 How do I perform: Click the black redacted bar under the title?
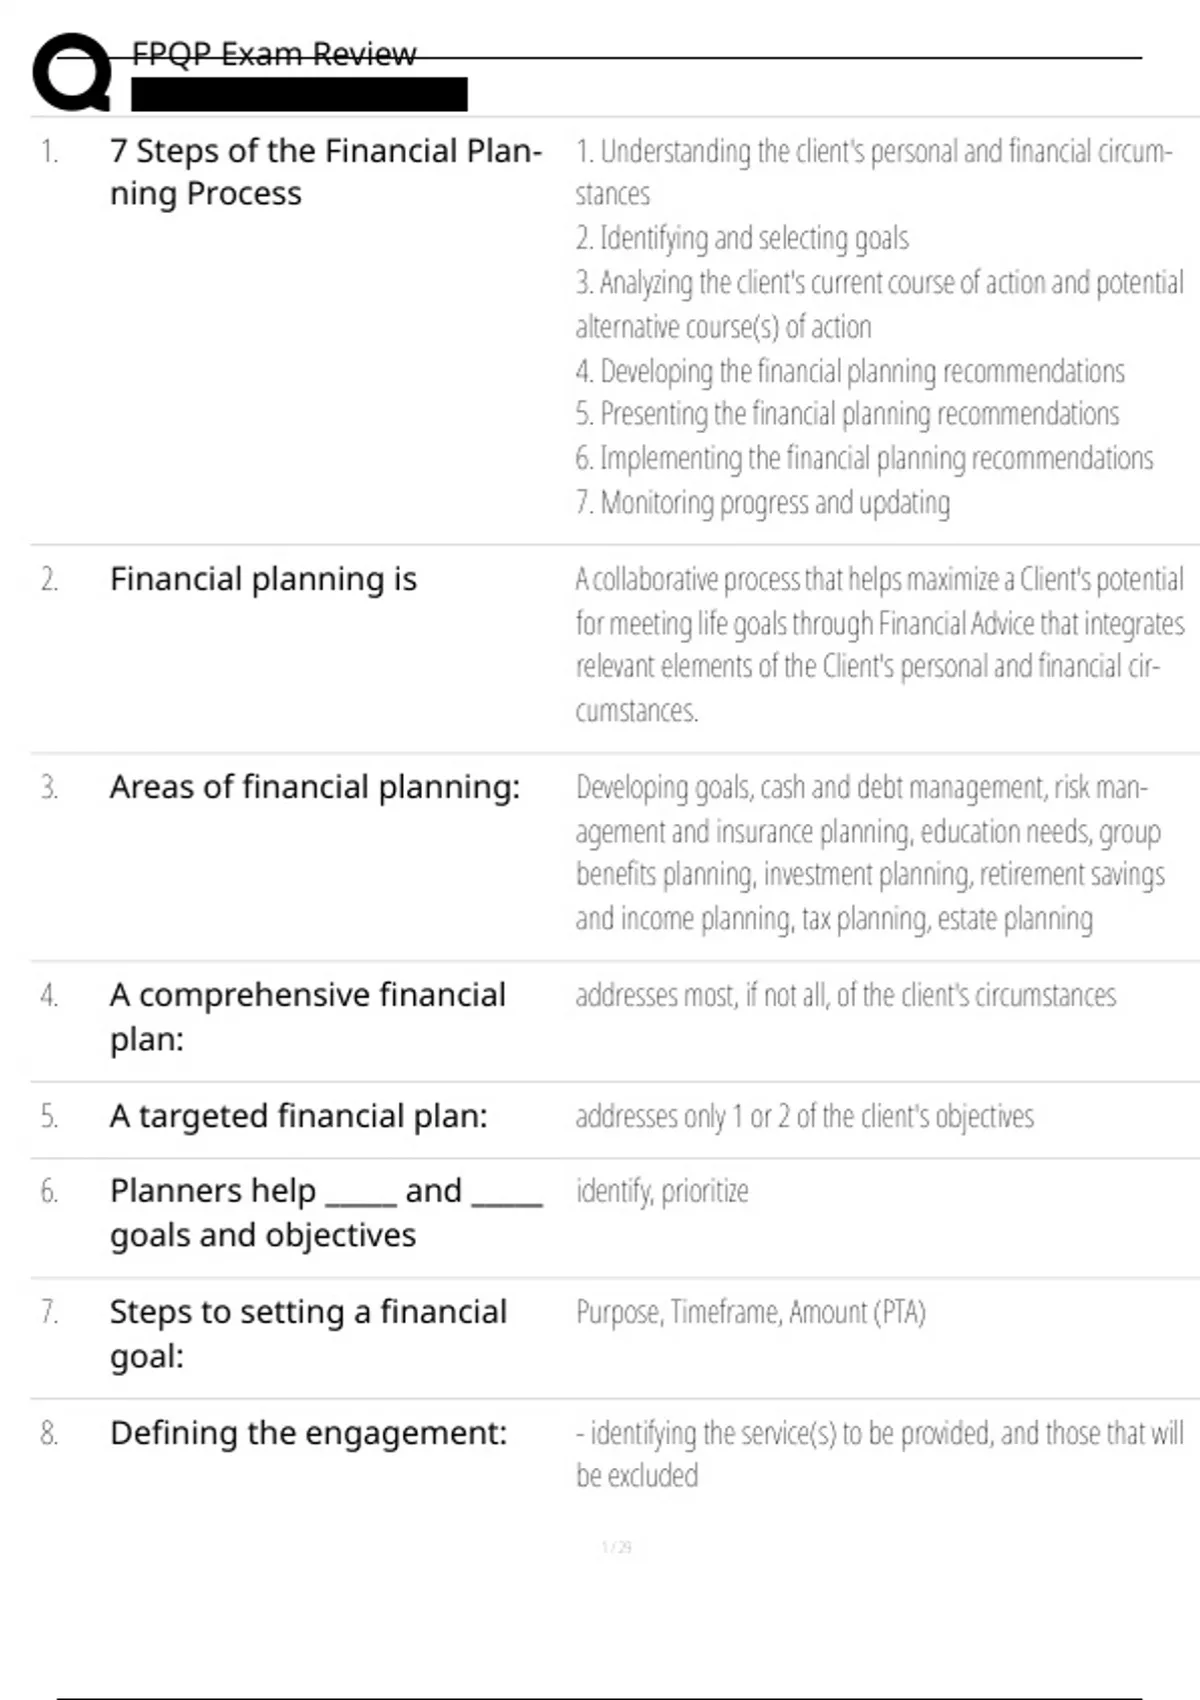tap(299, 95)
